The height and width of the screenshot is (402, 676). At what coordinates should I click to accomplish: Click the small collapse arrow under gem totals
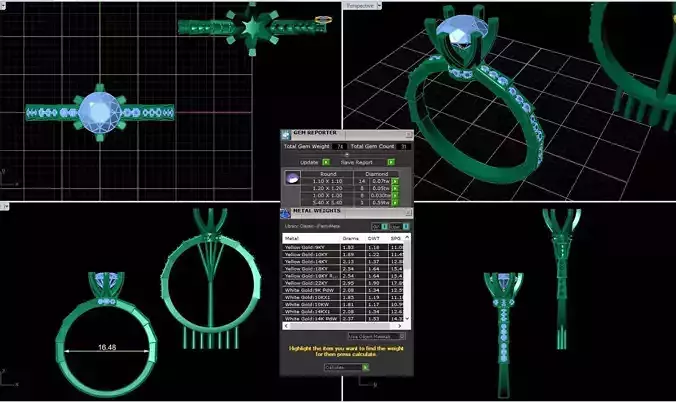(x=346, y=154)
